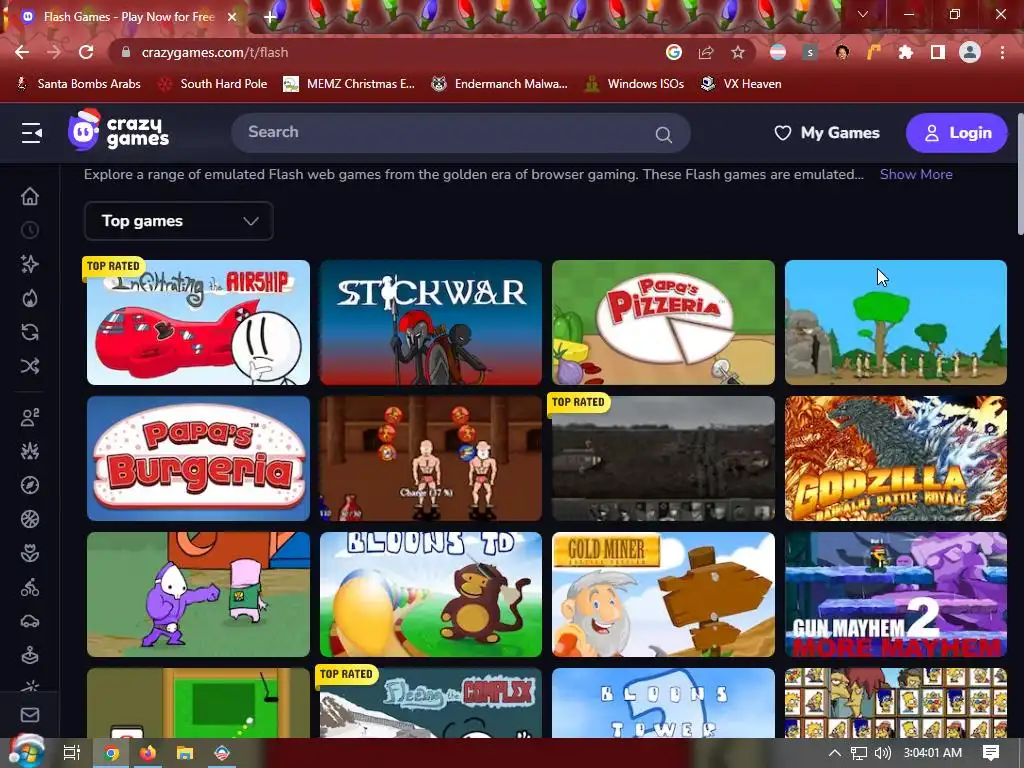
Task: Open Updated refresh icon in sidebar
Action: pyautogui.click(x=30, y=332)
